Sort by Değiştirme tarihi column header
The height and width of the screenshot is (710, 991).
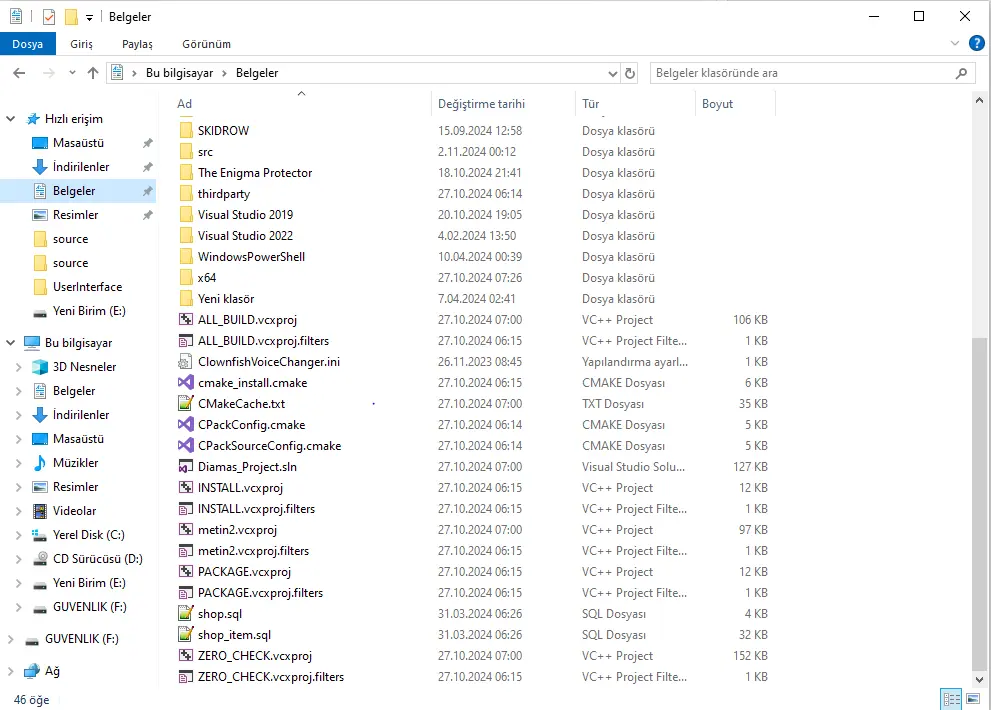504,104
